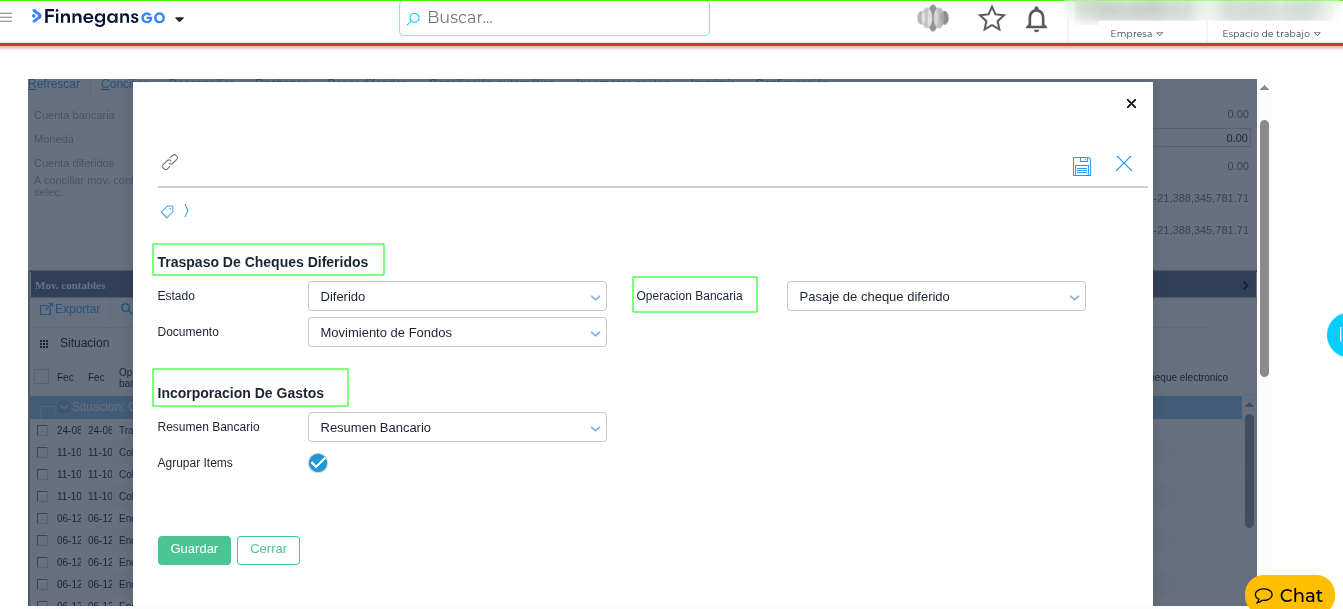
Task: Open the Chat widget
Action: [1289, 595]
